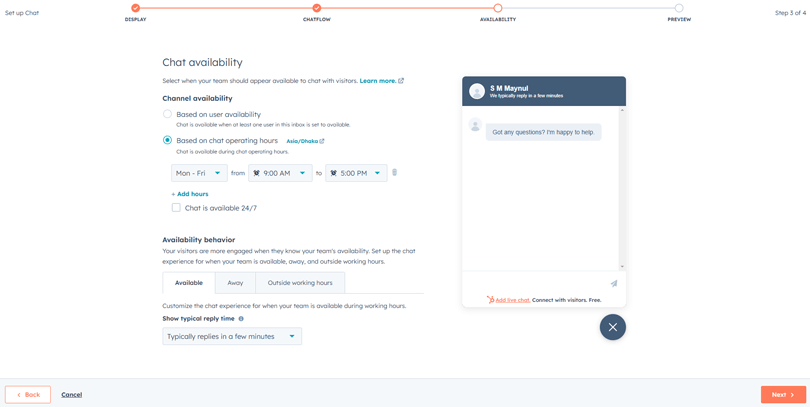Click the Cancel link
This screenshot has height=407, width=810.
(71, 395)
